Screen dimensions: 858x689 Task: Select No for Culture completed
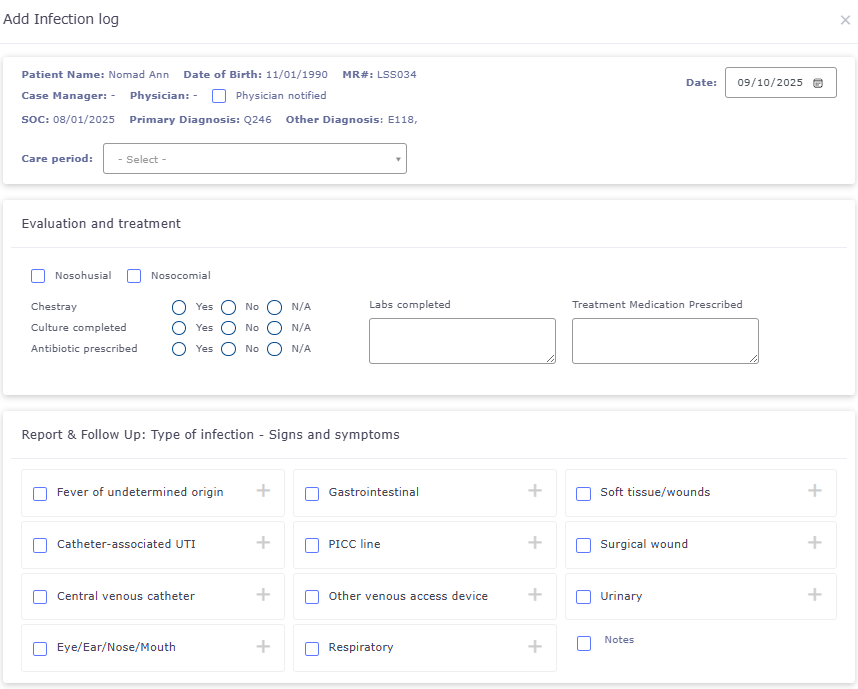coord(228,328)
